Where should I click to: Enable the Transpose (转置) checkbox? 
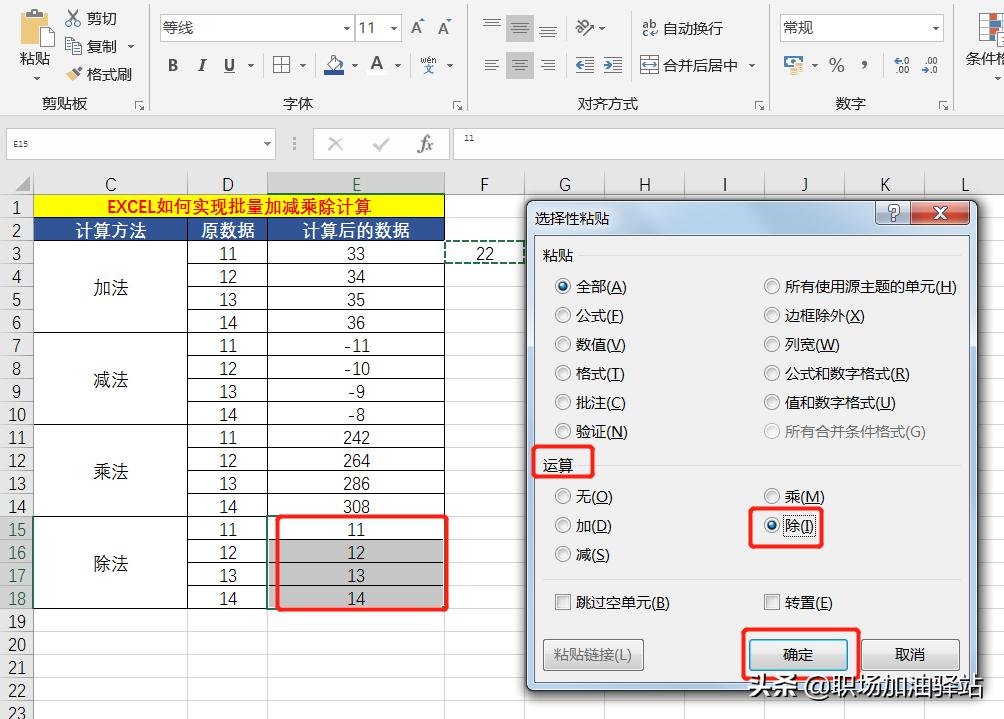tap(771, 601)
